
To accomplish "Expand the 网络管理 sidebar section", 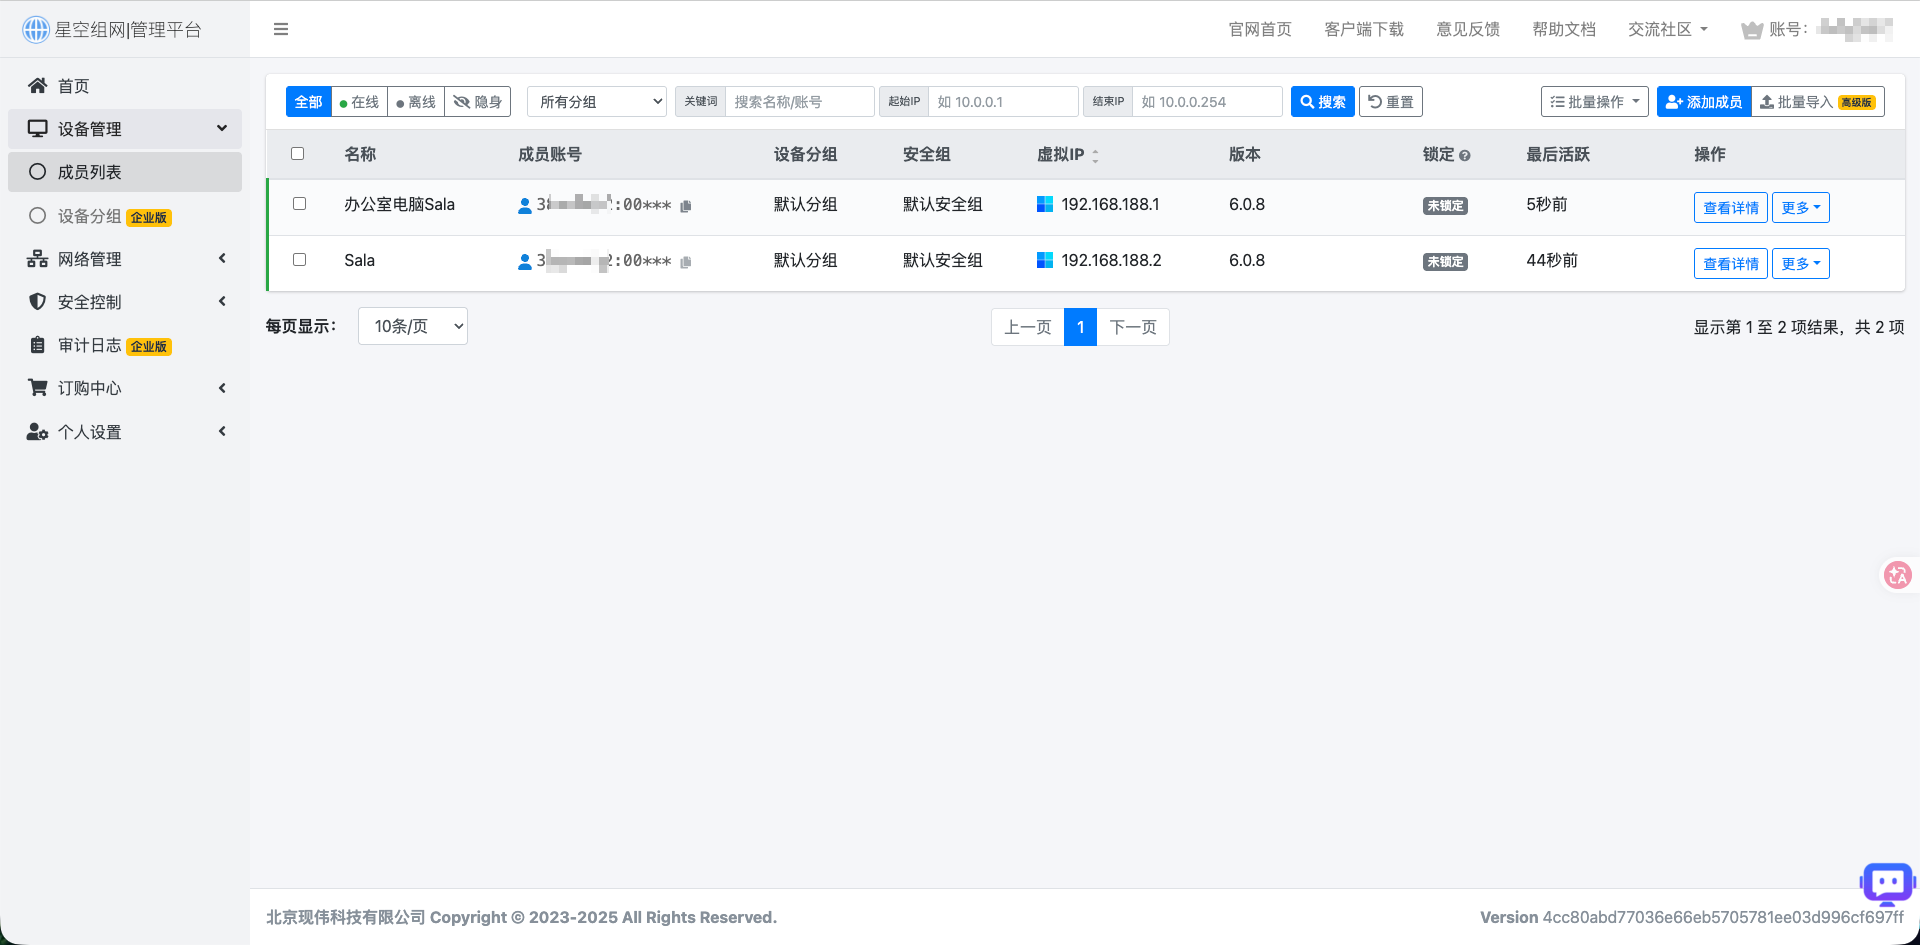I will pyautogui.click(x=125, y=259).
